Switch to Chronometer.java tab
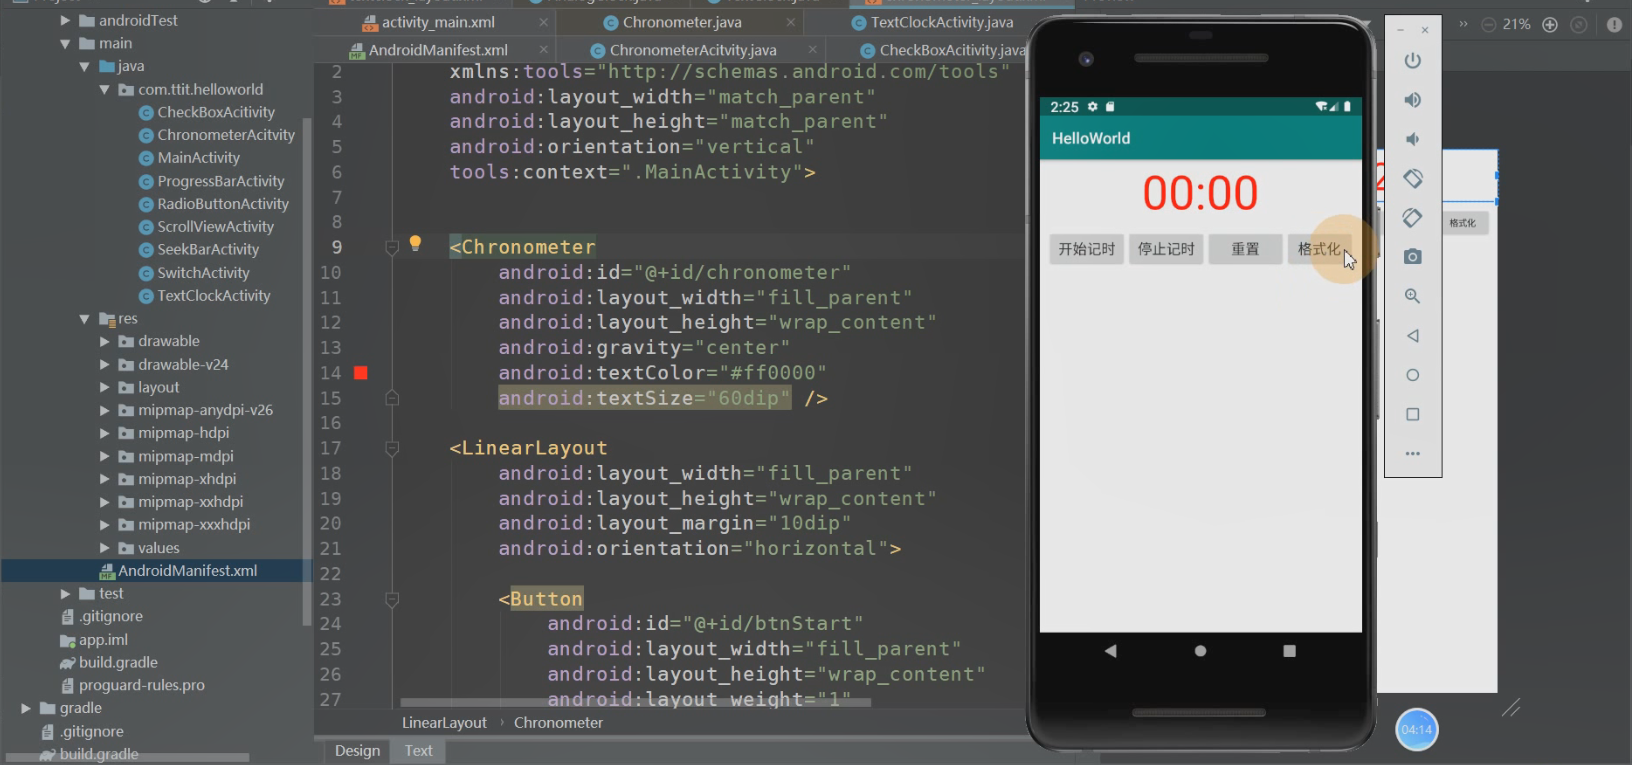 click(682, 22)
